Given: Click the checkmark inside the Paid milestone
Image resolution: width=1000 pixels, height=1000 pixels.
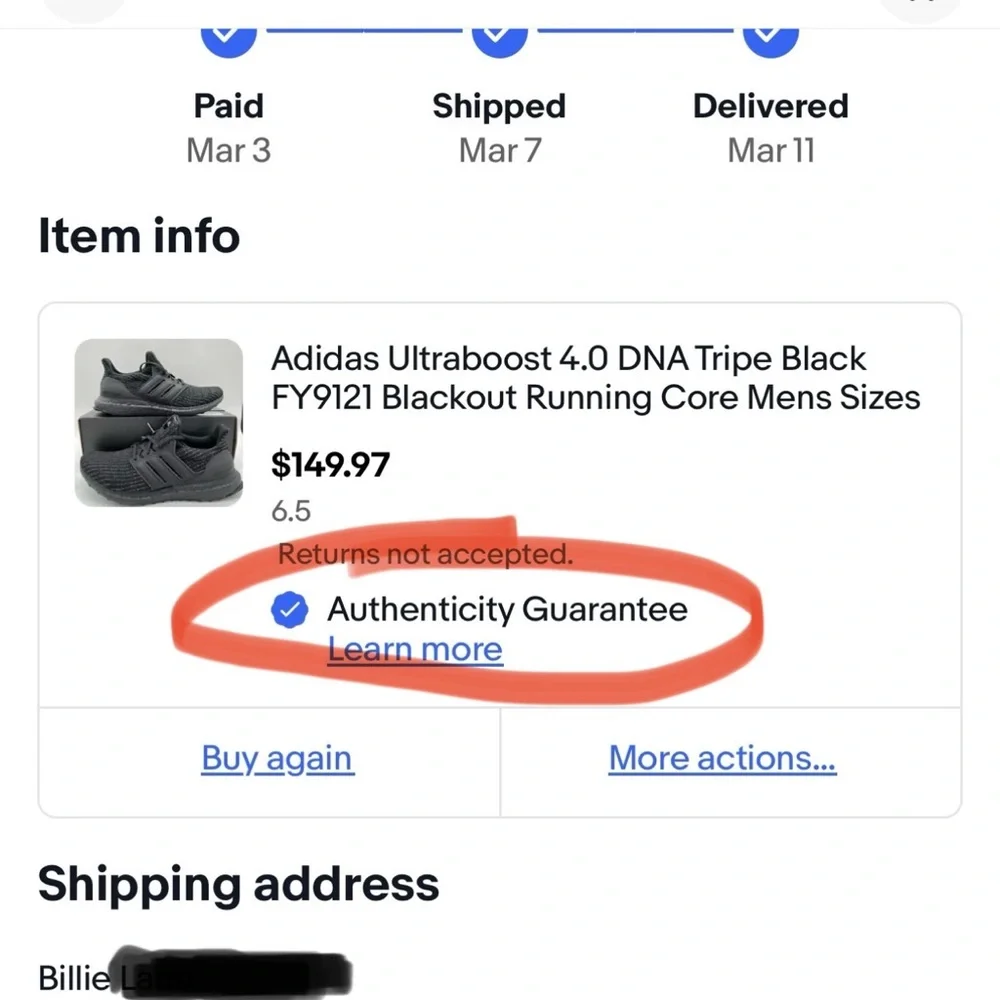Looking at the screenshot, I should 228,35.
